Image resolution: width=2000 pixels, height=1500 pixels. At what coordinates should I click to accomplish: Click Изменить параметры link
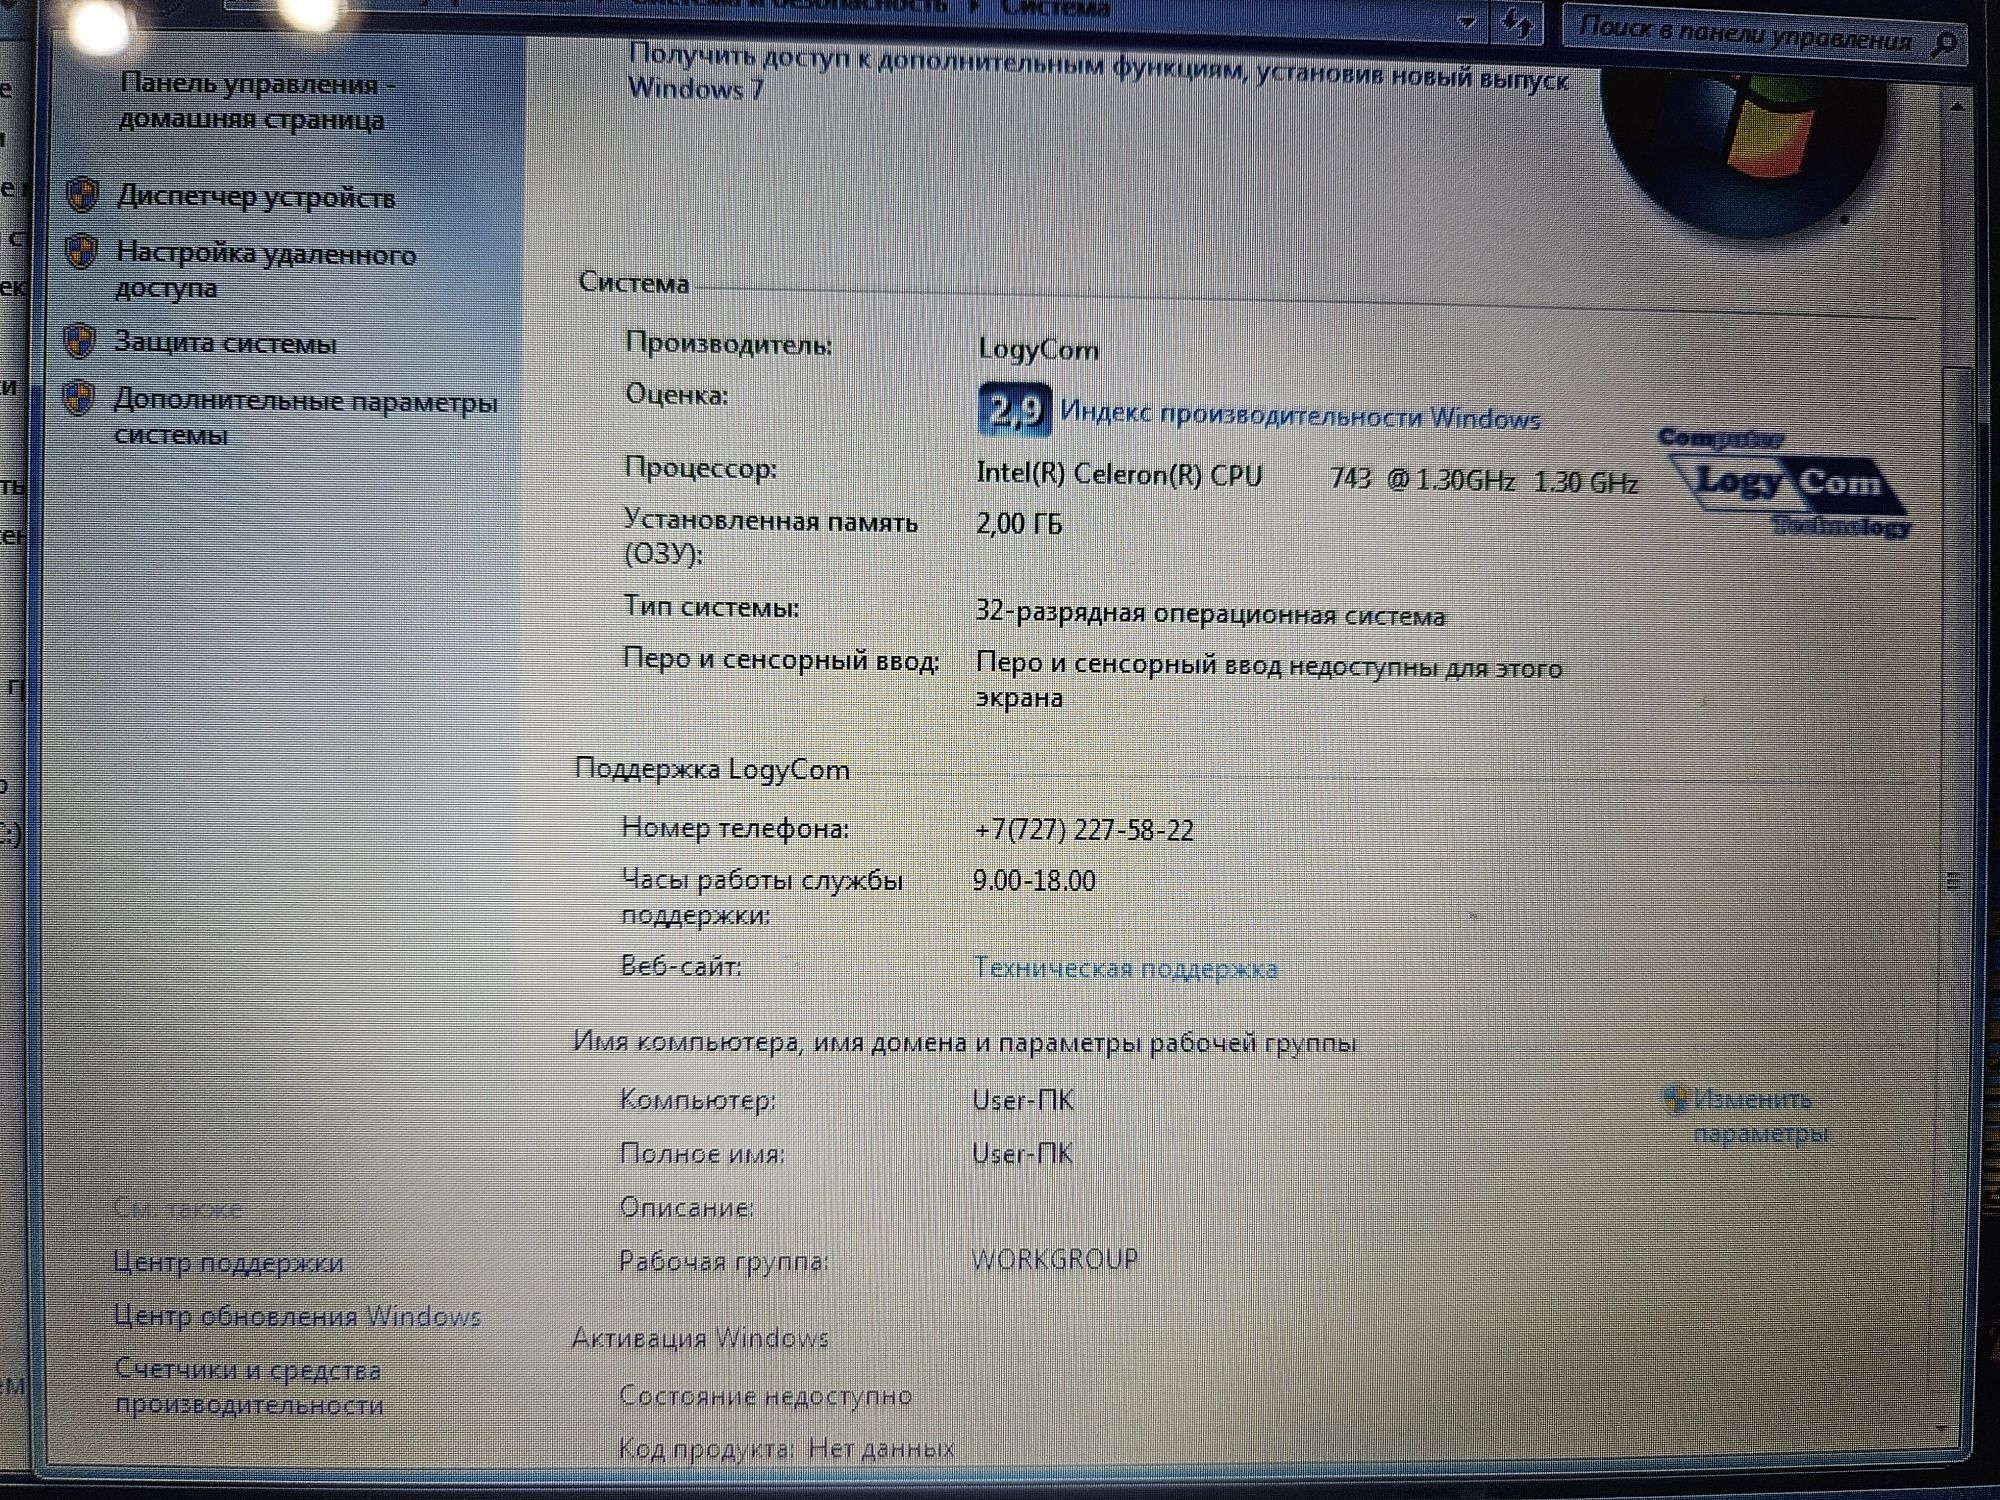click(1760, 1116)
